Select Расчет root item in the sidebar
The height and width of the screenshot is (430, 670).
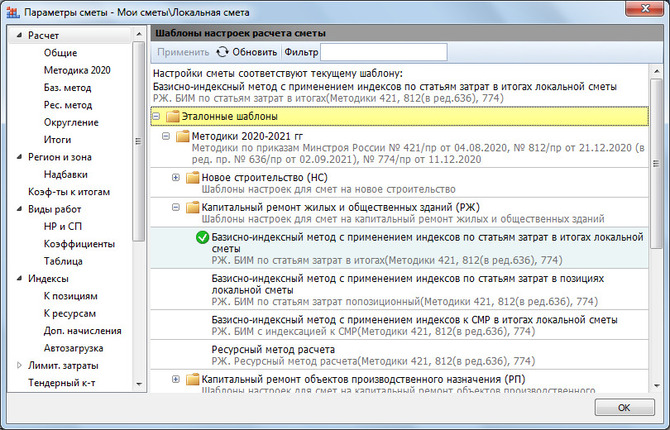pyautogui.click(x=43, y=35)
